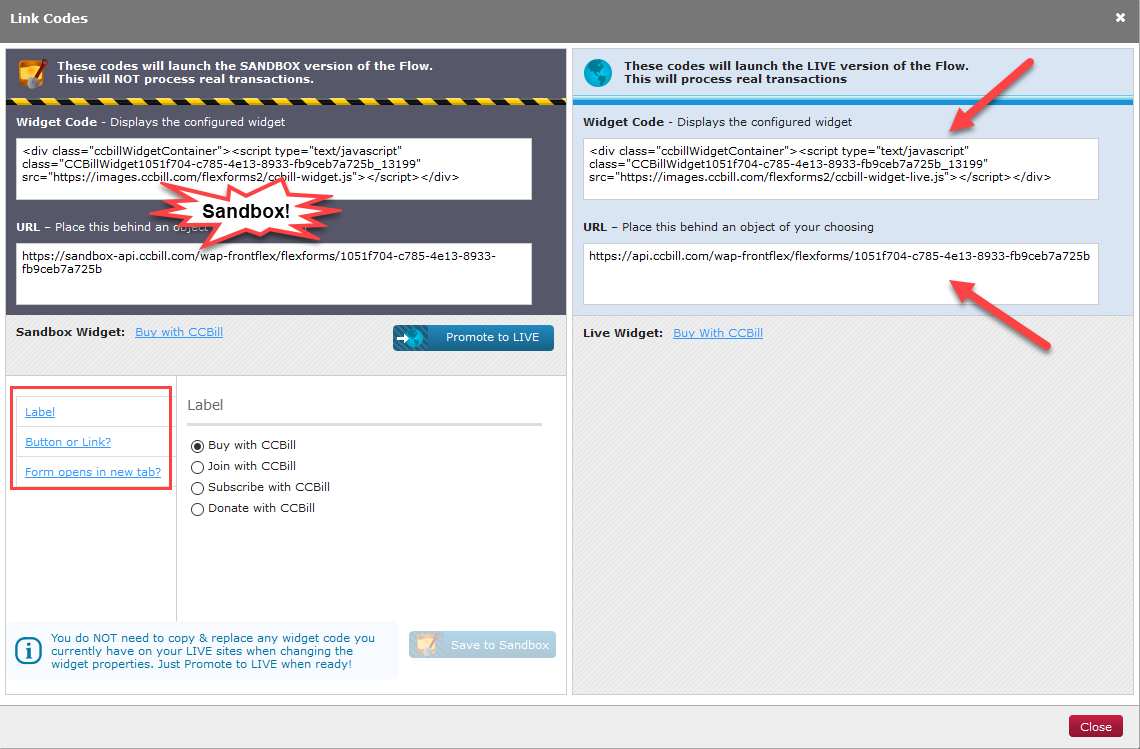
Task: Choose "Donate with CCBill" label option
Action: (197, 509)
